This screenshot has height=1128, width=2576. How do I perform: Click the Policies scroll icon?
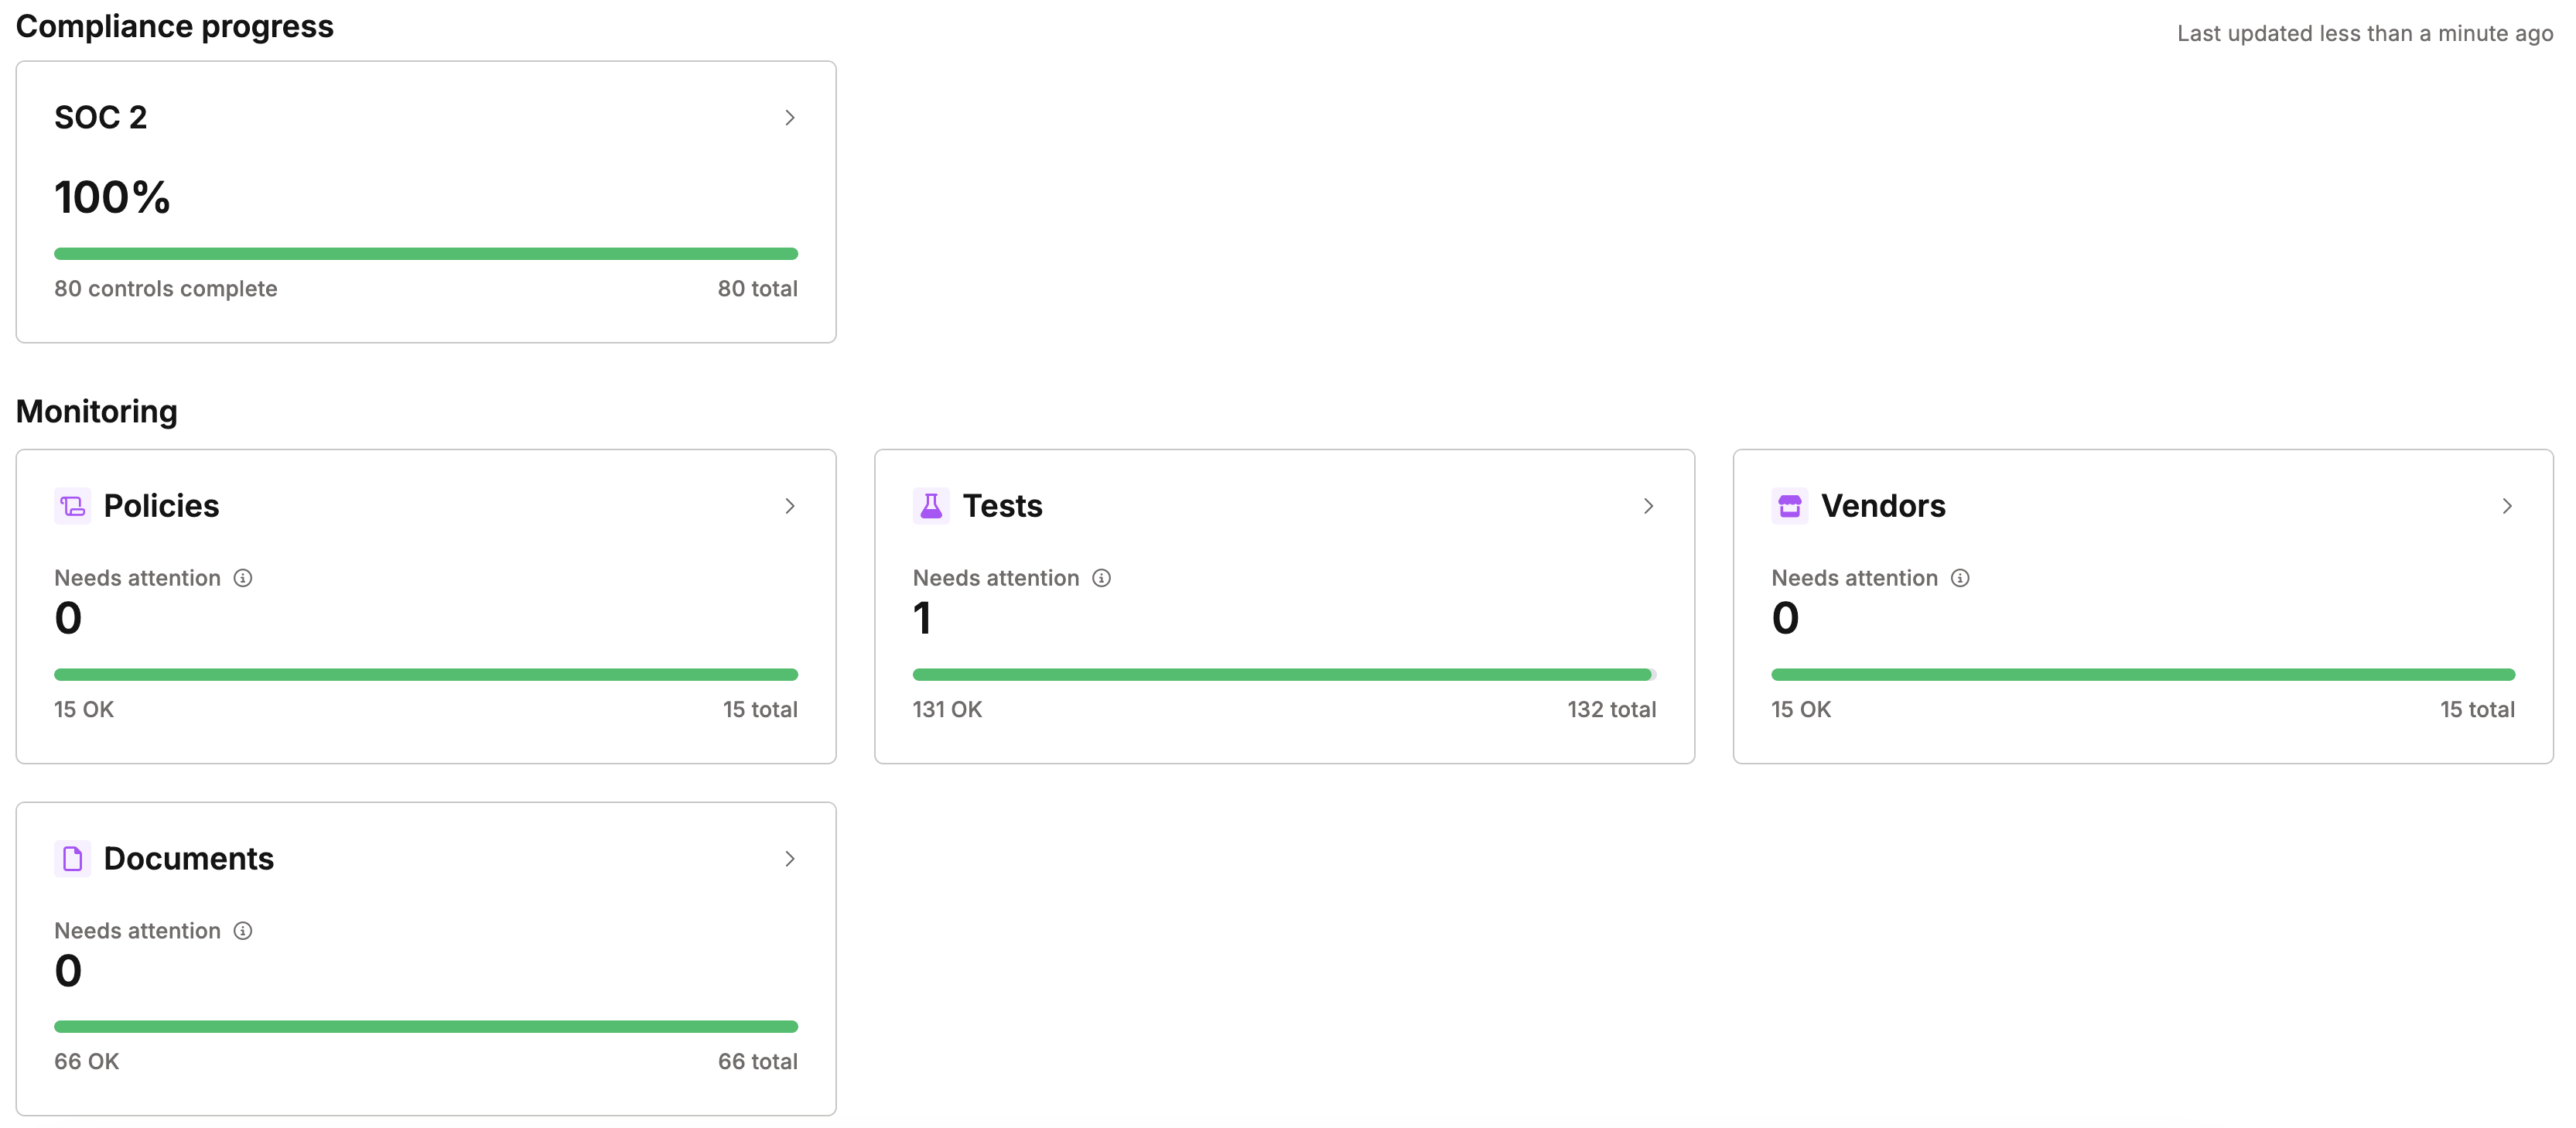click(x=72, y=506)
